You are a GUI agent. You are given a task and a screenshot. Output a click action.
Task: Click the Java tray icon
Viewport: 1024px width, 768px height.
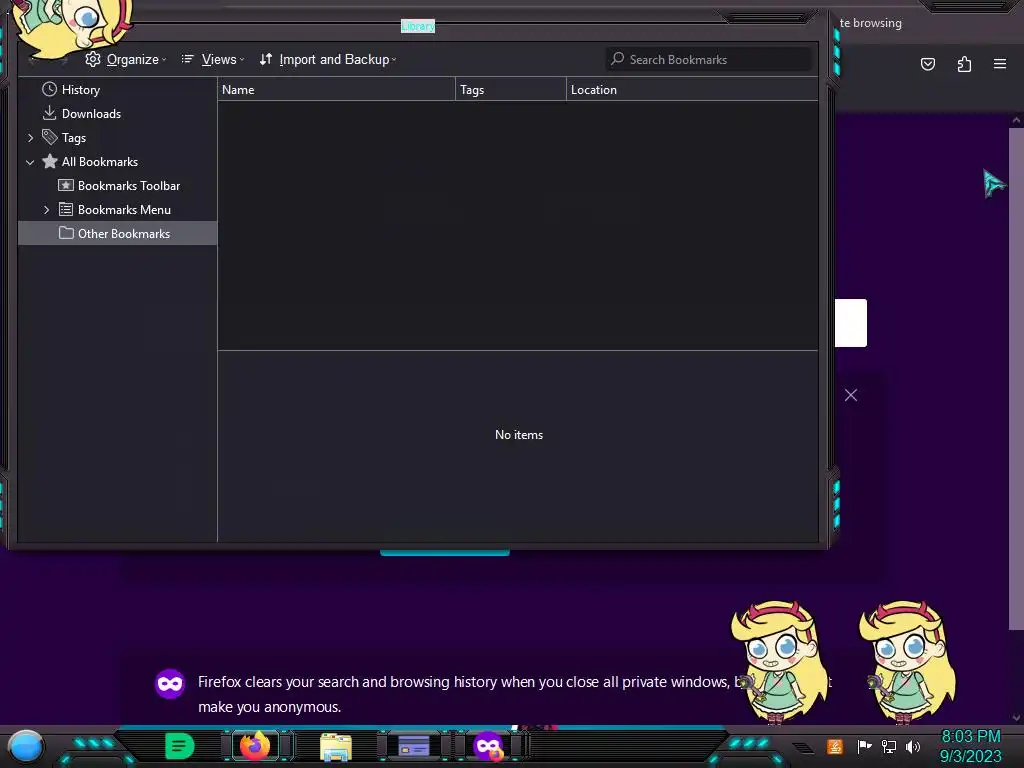tap(835, 746)
